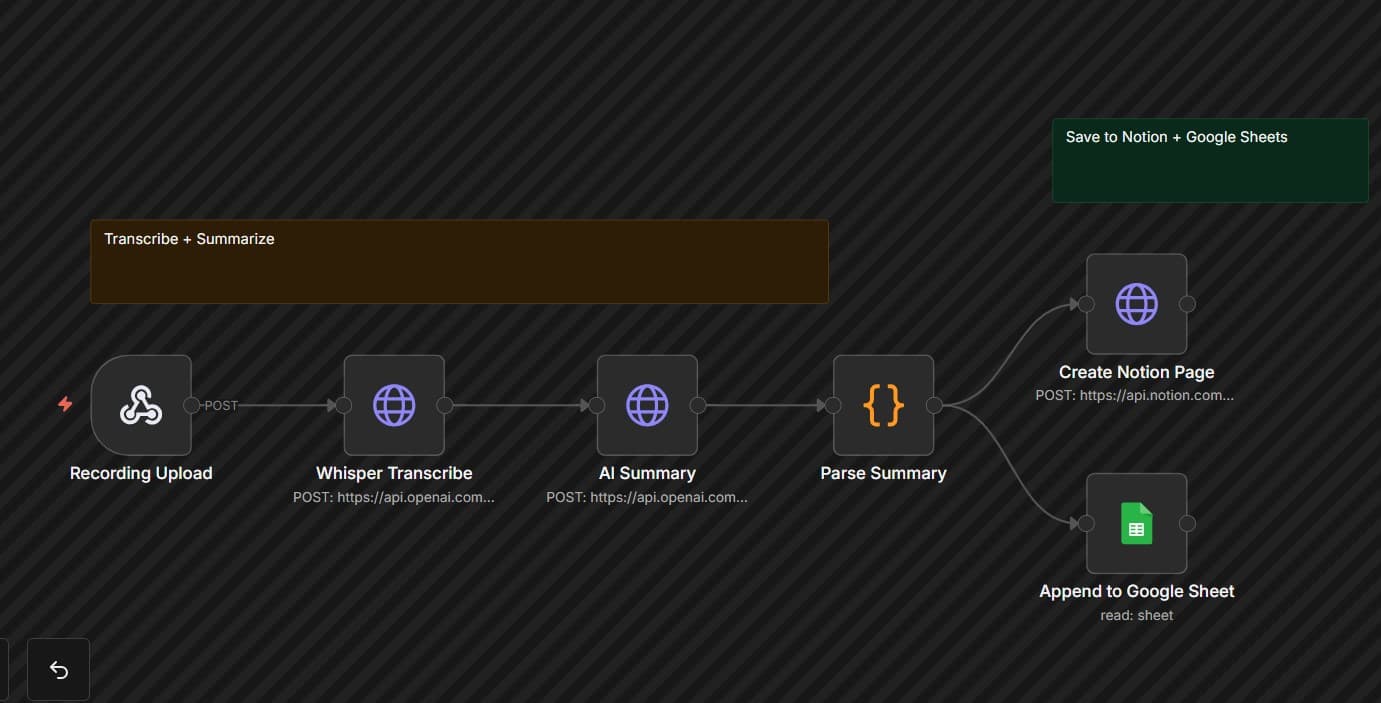Click the Parse Summary node label
Screen dimensions: 1381x703
pyautogui.click(x=883, y=473)
